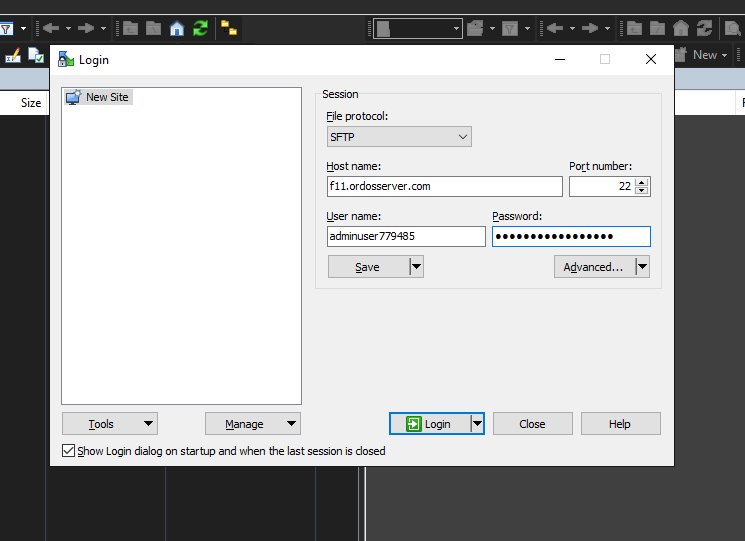Go forward in local panel history
This screenshot has width=745, height=541.
[x=86, y=28]
